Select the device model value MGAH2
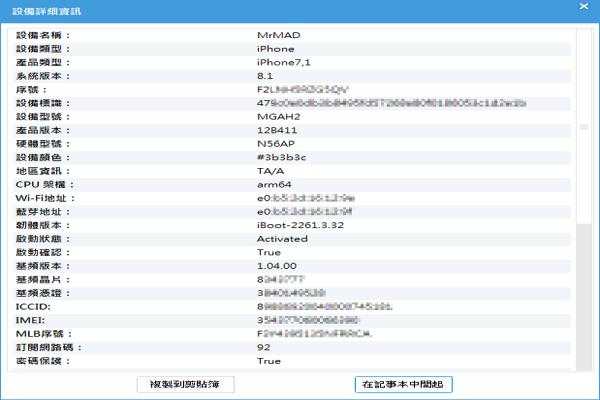Screen dimensions: 600x400 click(x=279, y=117)
